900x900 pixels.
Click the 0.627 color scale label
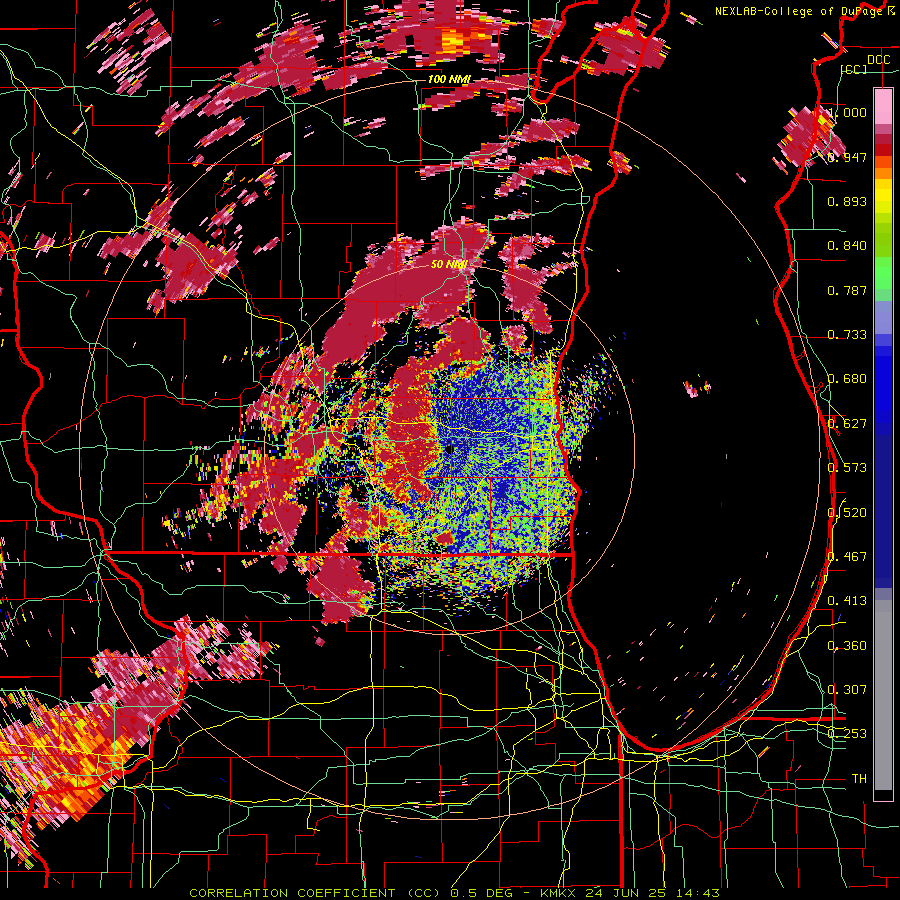coord(847,424)
